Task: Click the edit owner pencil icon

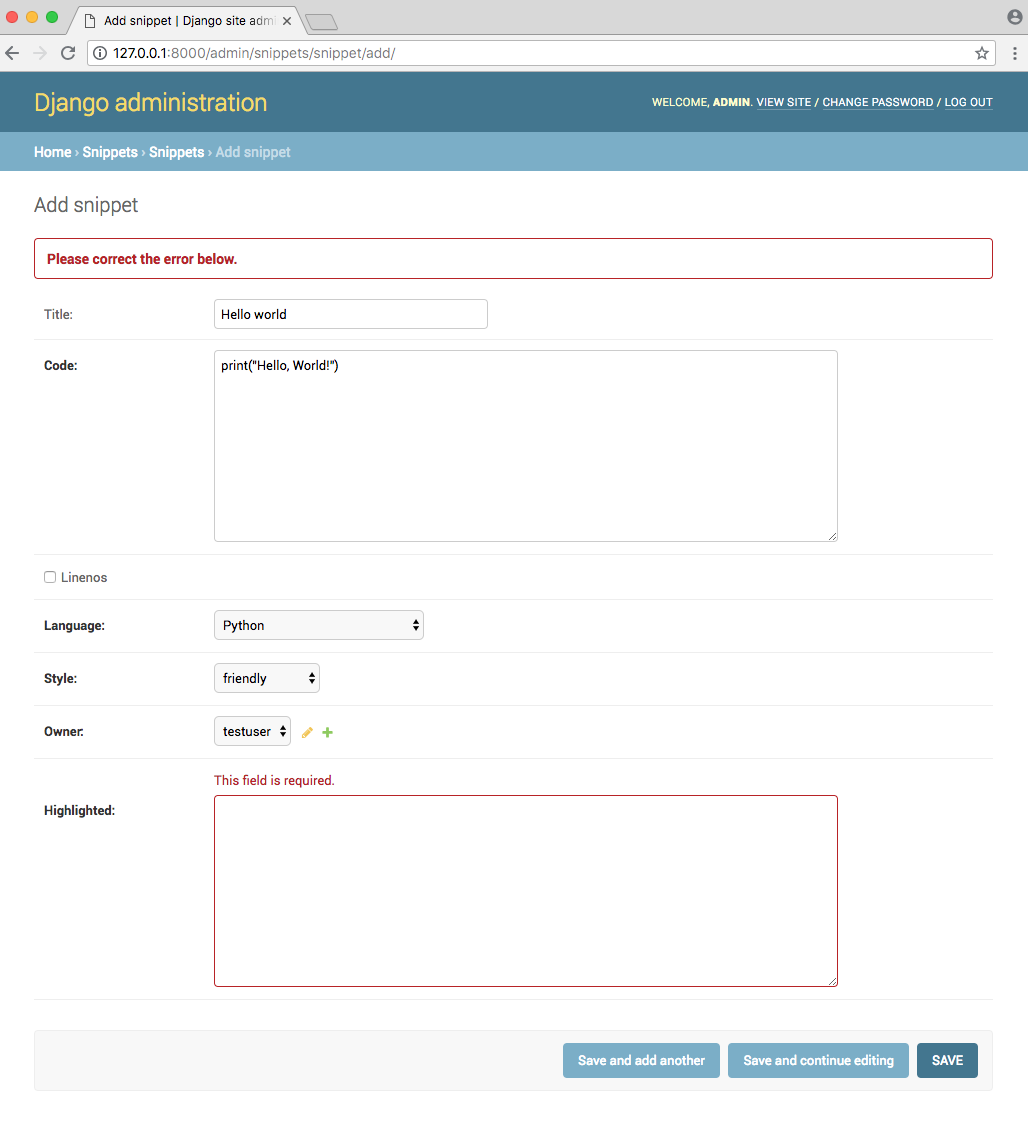Action: (307, 732)
